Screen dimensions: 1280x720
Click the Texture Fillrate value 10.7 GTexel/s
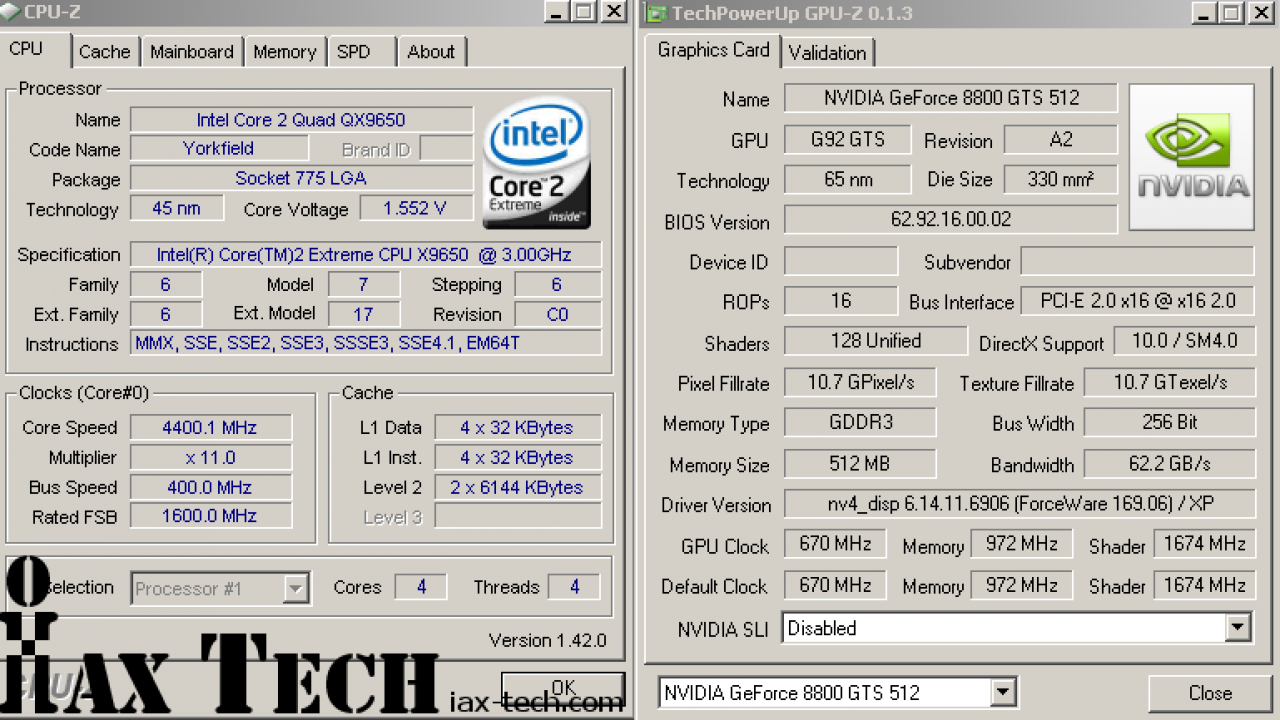click(1169, 383)
